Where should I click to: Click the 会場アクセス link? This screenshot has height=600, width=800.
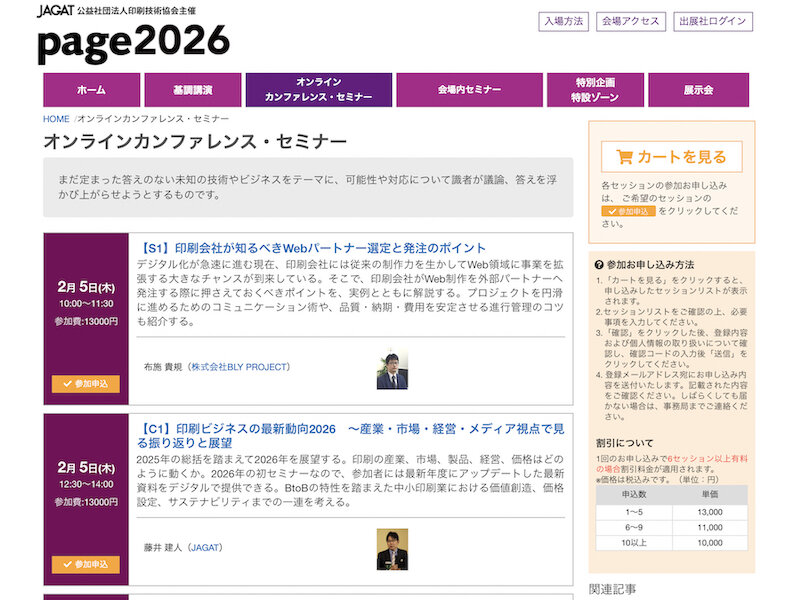[630, 21]
